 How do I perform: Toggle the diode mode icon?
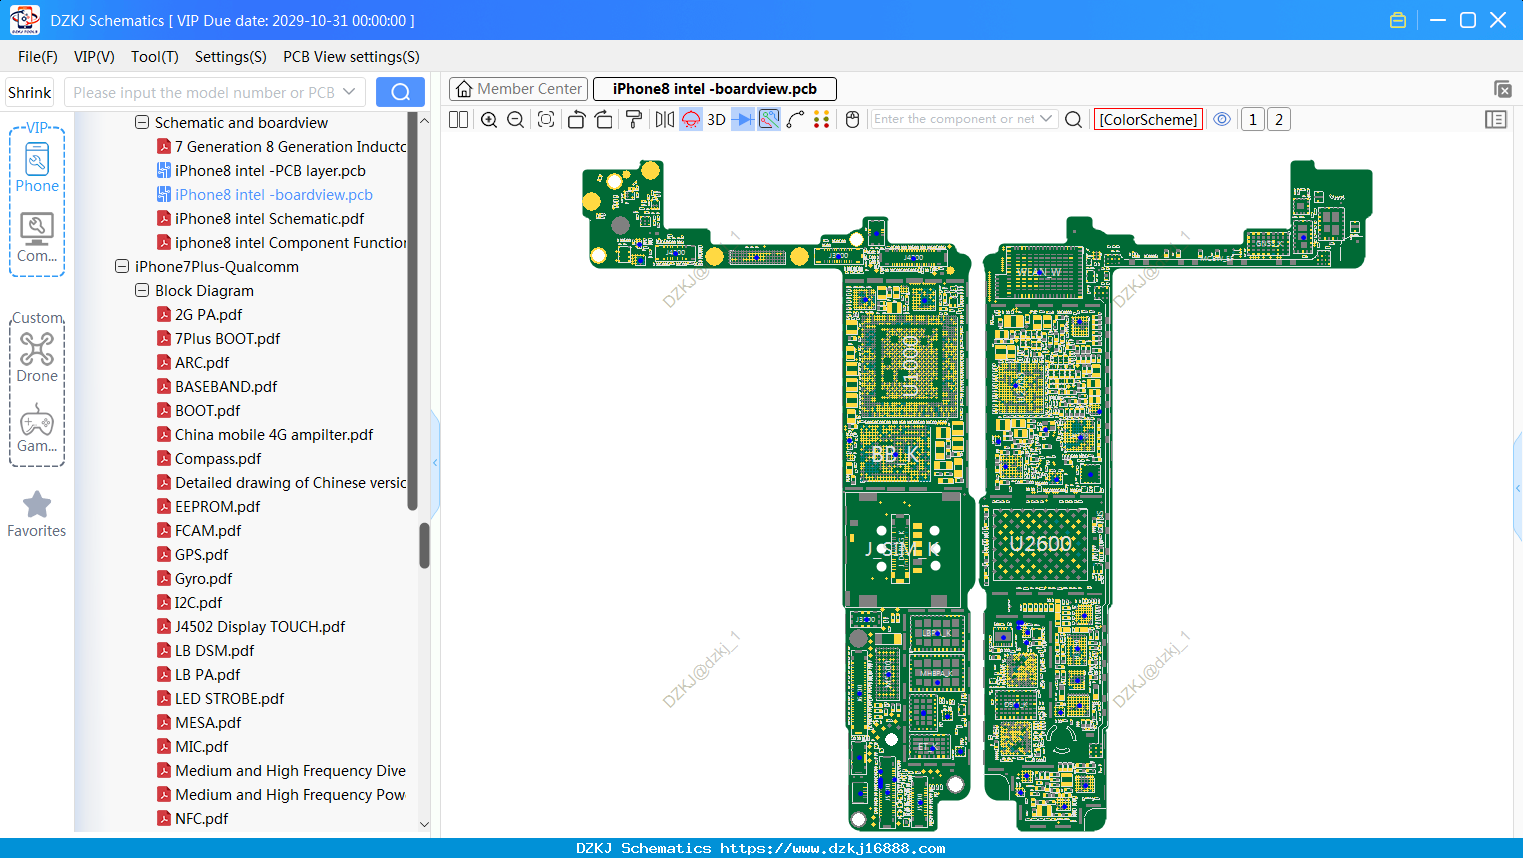point(743,120)
